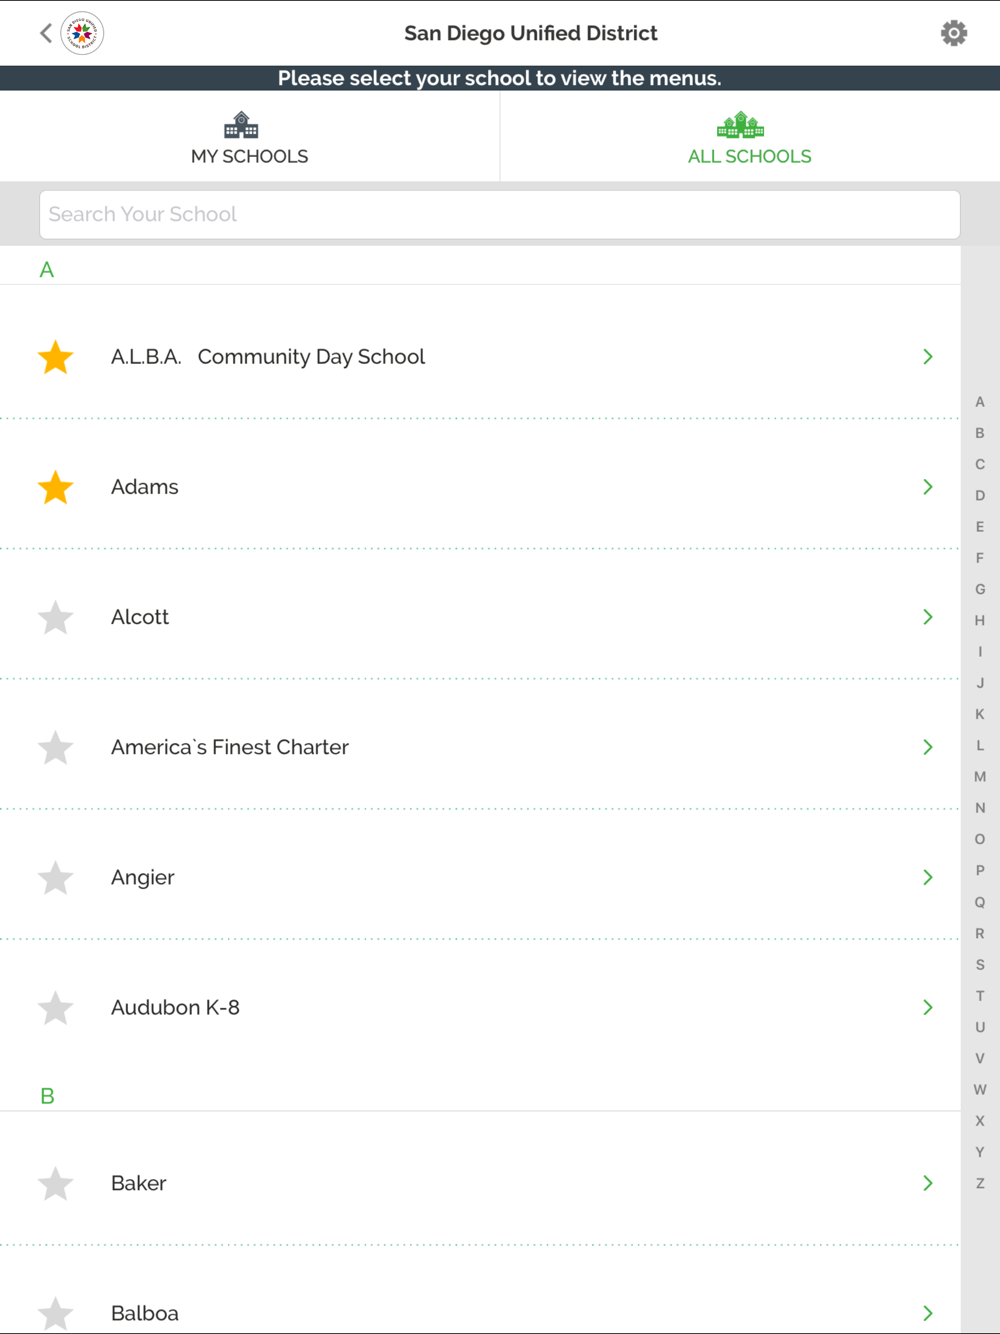Jump to letter B in index

(x=980, y=433)
